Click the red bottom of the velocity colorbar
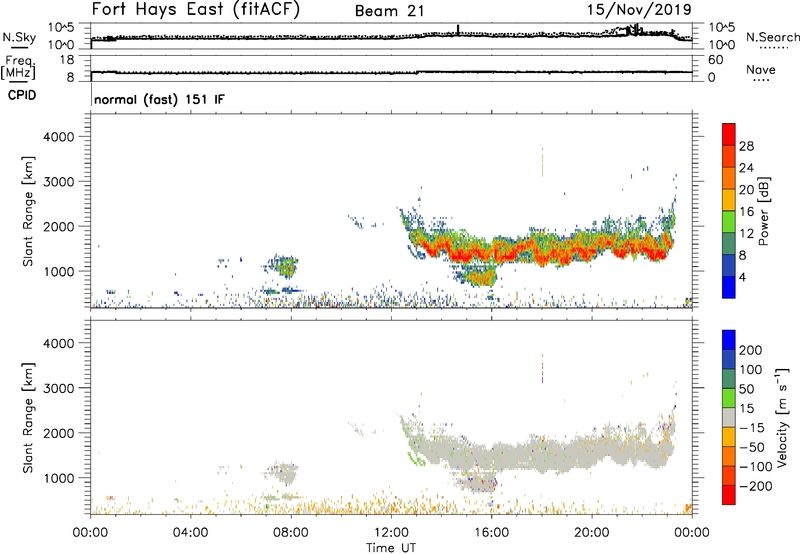The height and width of the screenshot is (554, 800). coord(729,495)
